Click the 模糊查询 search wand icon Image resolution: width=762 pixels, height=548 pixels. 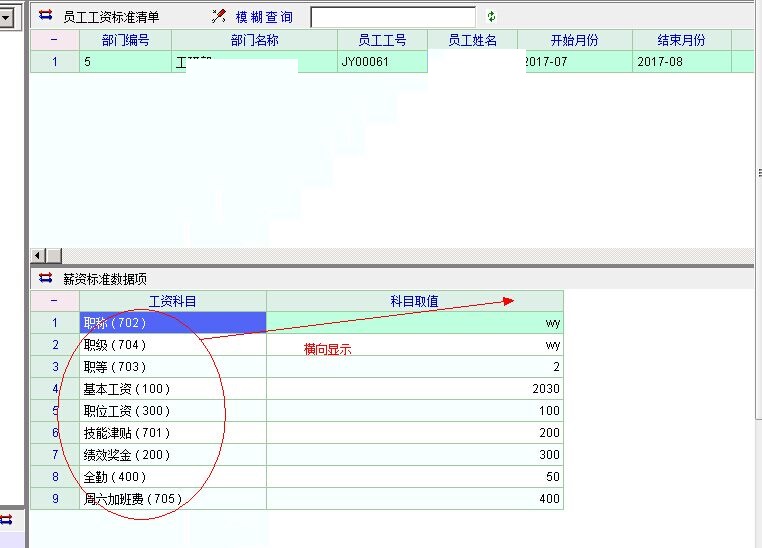pyautogui.click(x=219, y=16)
